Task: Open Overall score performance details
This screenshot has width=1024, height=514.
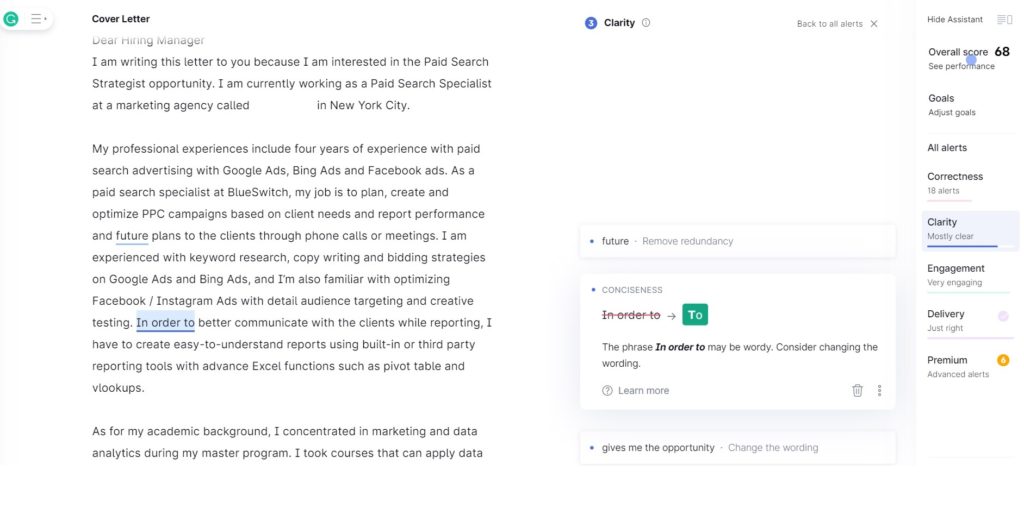Action: 961,58
